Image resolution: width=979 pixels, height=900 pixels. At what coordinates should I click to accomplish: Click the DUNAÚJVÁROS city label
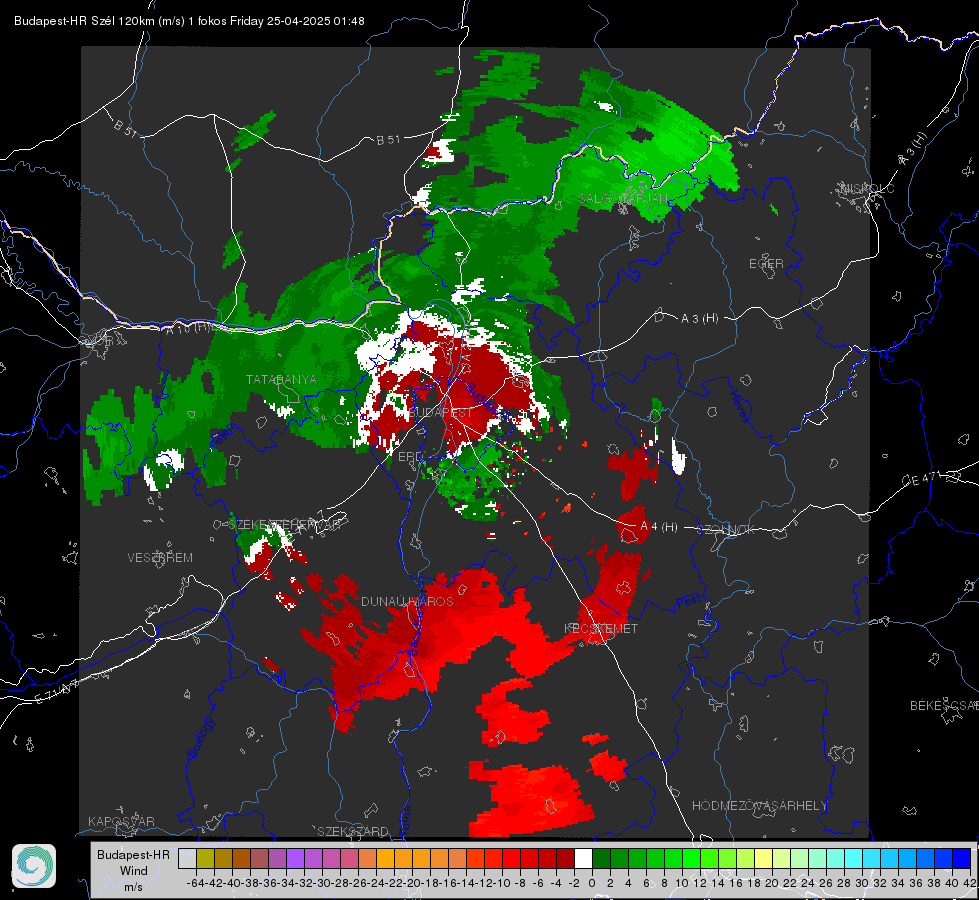(407, 601)
